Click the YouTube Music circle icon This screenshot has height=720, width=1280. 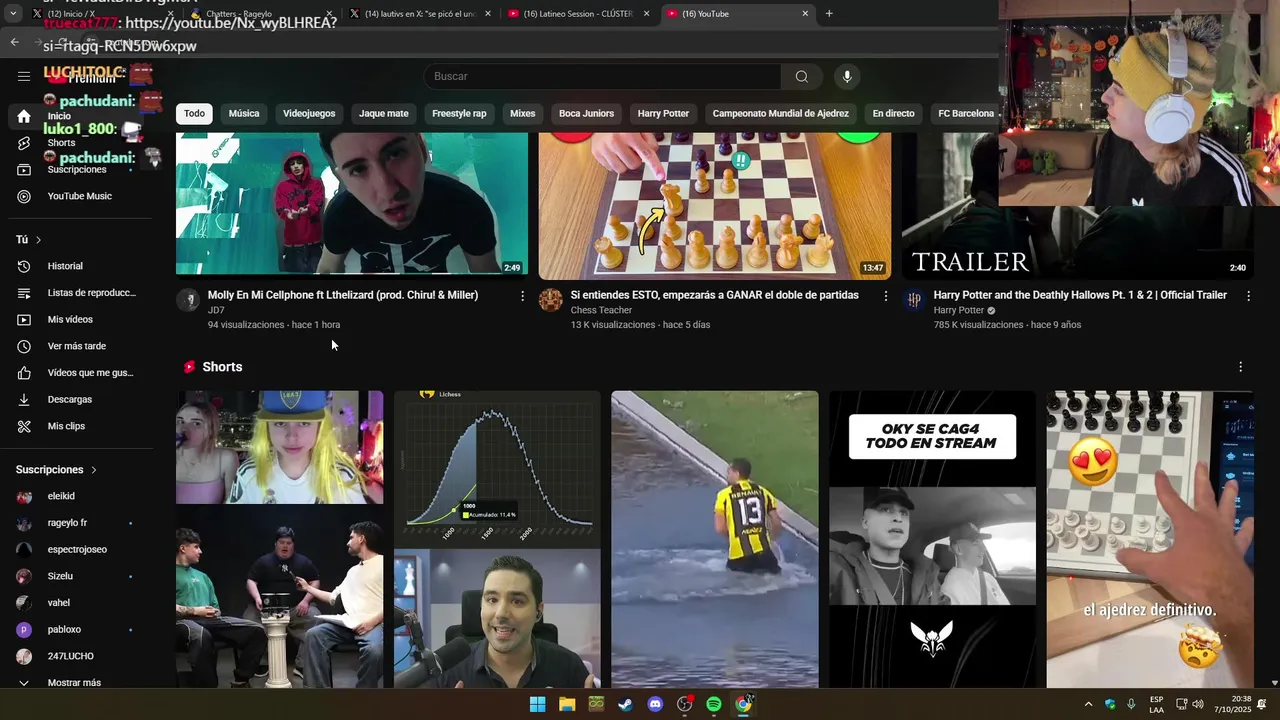[24, 196]
